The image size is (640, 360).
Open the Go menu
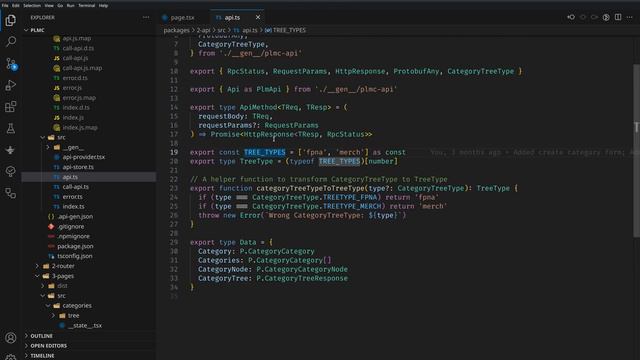coord(60,5)
